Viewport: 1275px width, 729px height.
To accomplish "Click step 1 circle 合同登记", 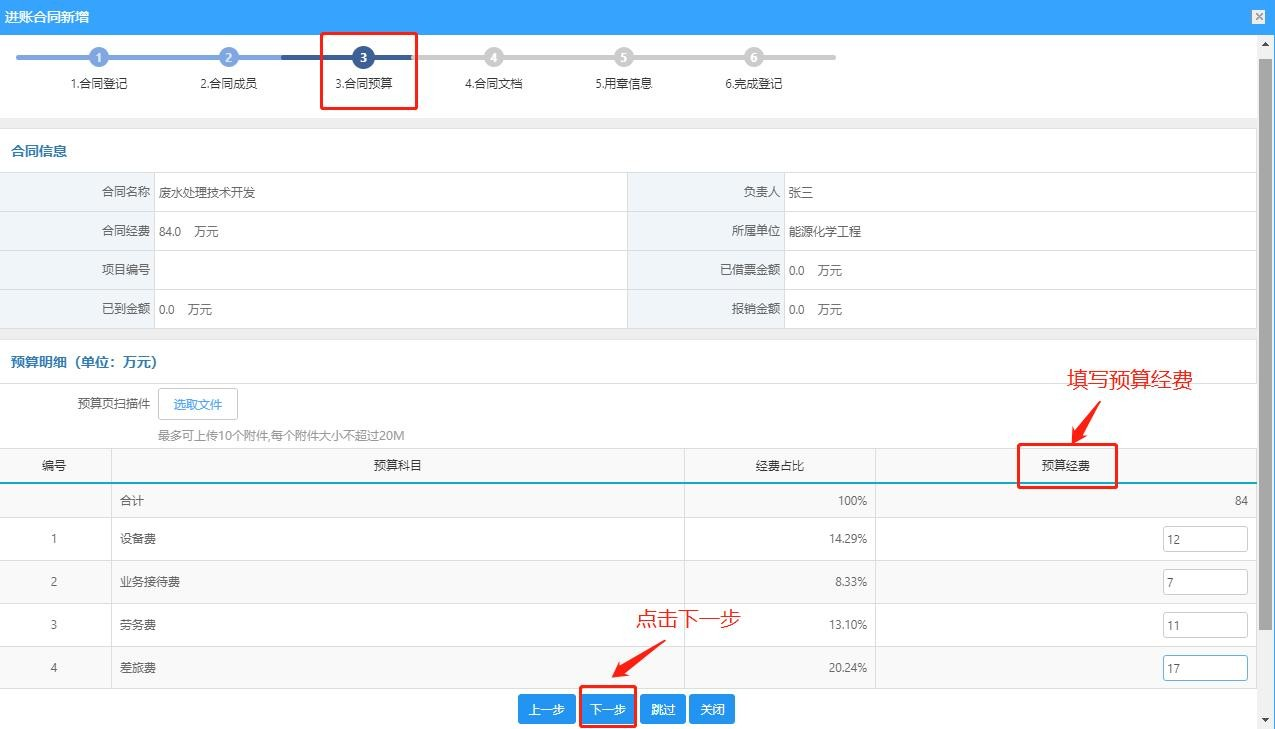I will click(98, 57).
